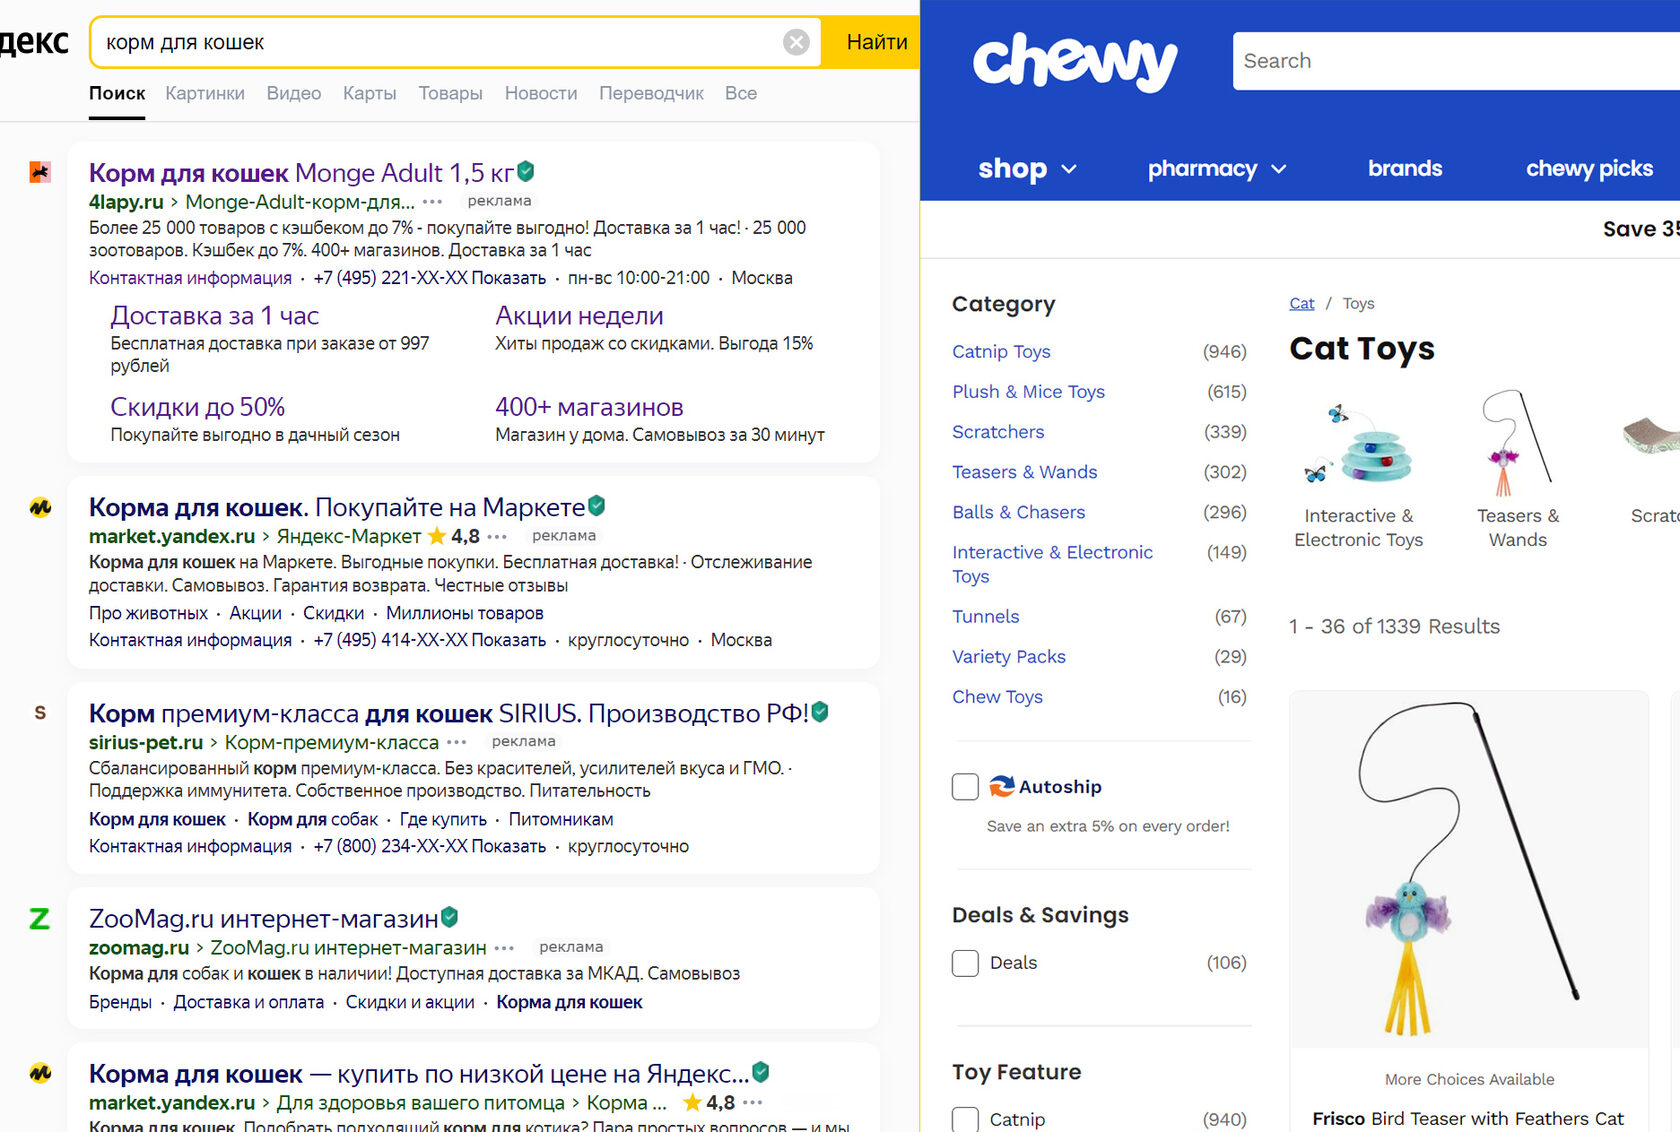Click the green ZooMag Z favicon
Image resolution: width=1680 pixels, height=1132 pixels.
(39, 918)
